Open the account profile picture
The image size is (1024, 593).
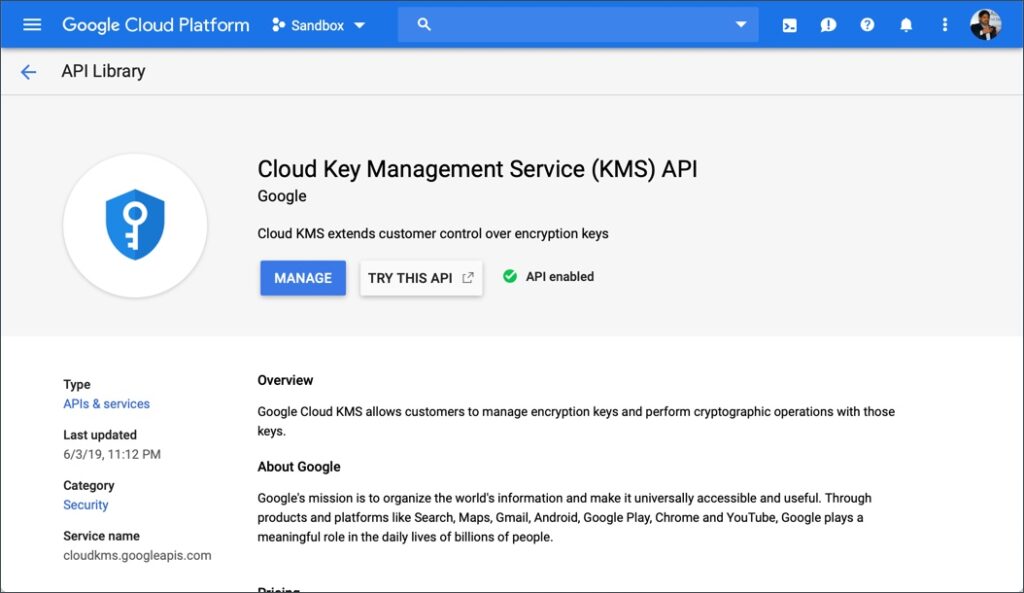click(x=986, y=24)
